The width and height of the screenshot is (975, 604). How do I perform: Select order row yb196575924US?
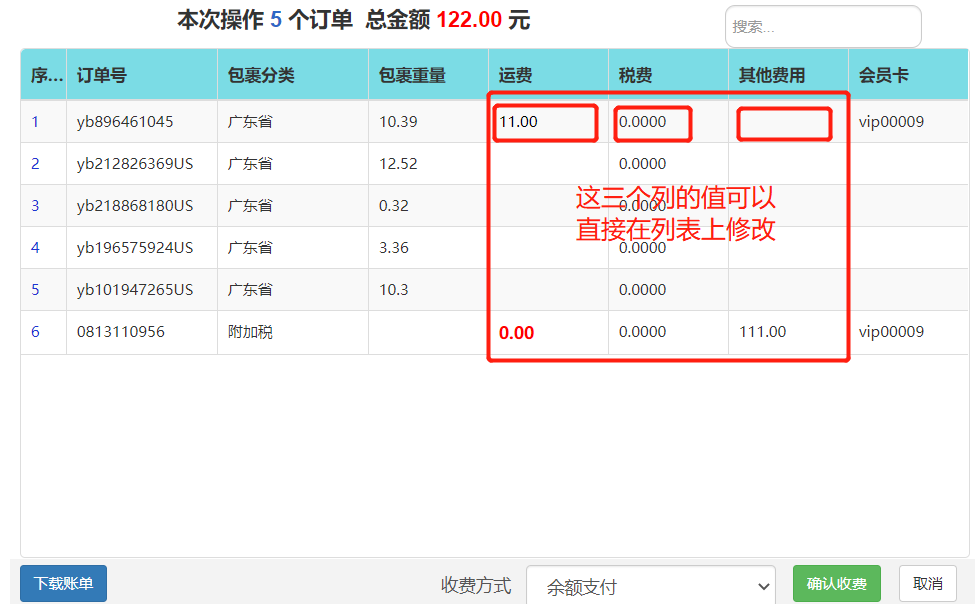point(494,248)
